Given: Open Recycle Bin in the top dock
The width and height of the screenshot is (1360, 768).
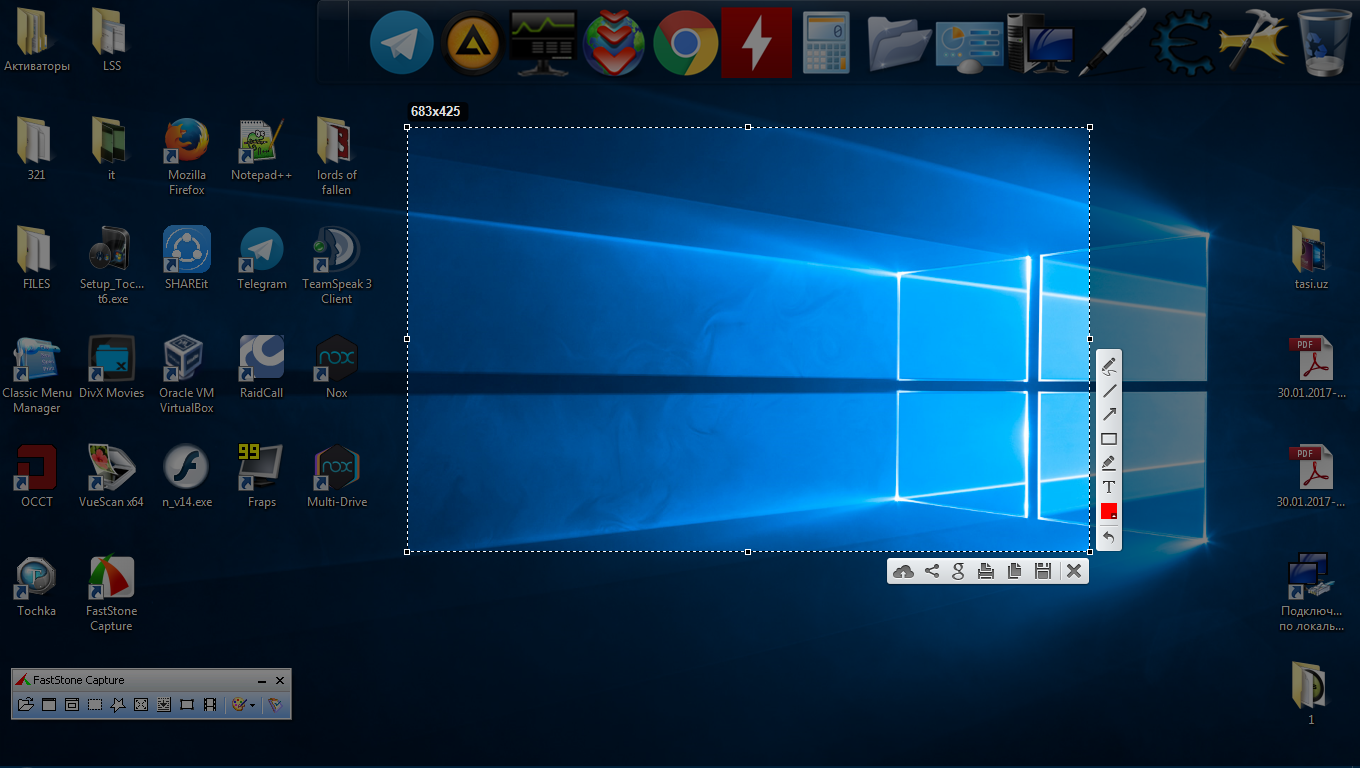Looking at the screenshot, I should [x=1325, y=43].
